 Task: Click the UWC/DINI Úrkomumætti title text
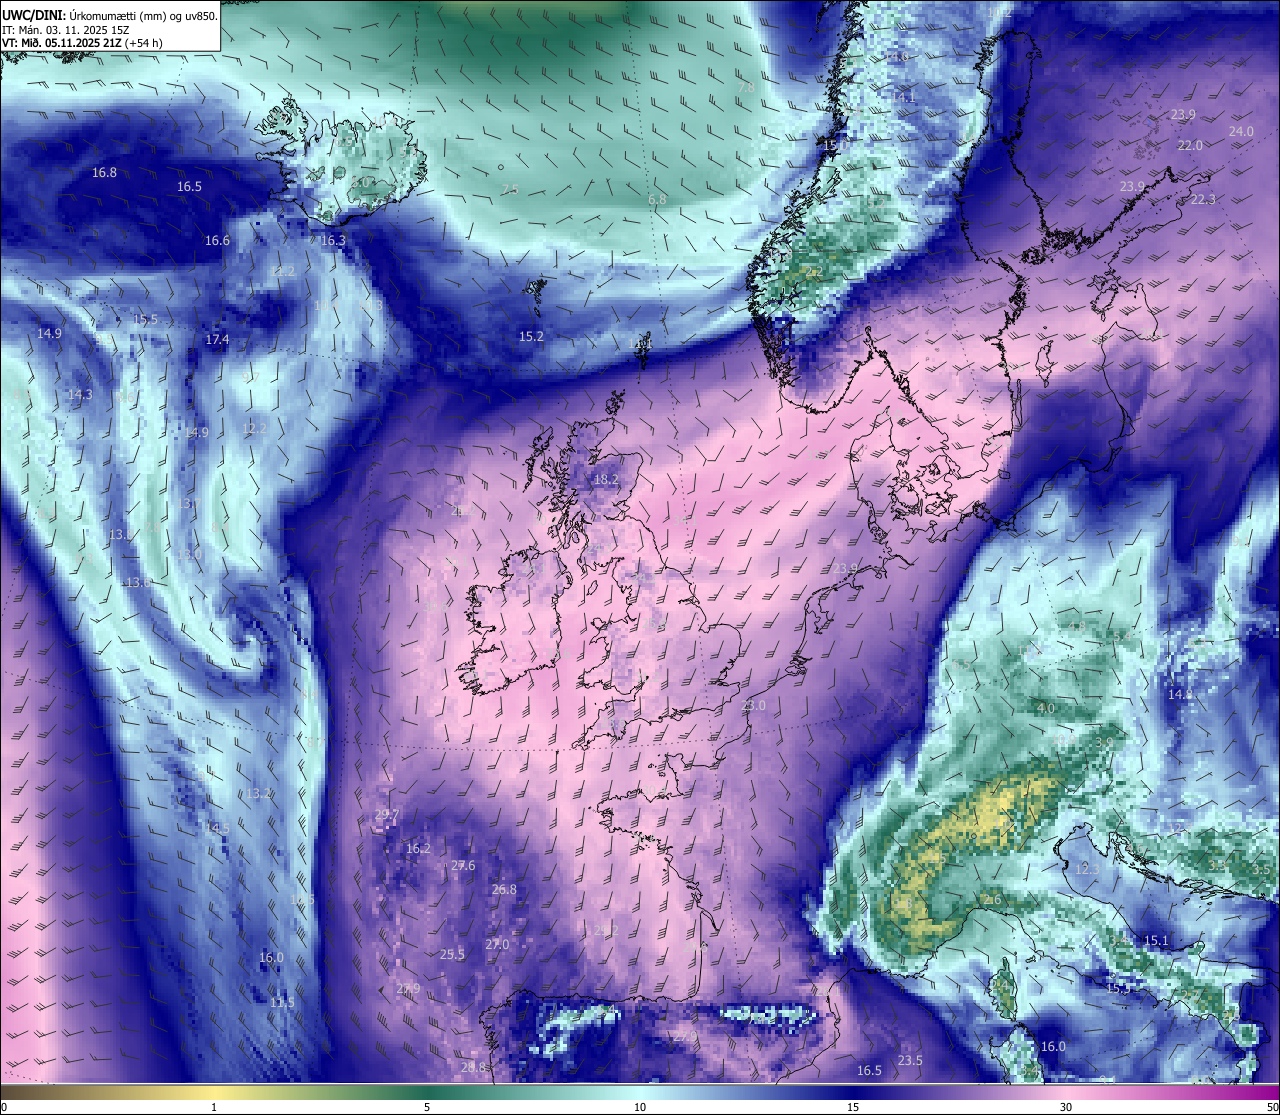[x=110, y=15]
